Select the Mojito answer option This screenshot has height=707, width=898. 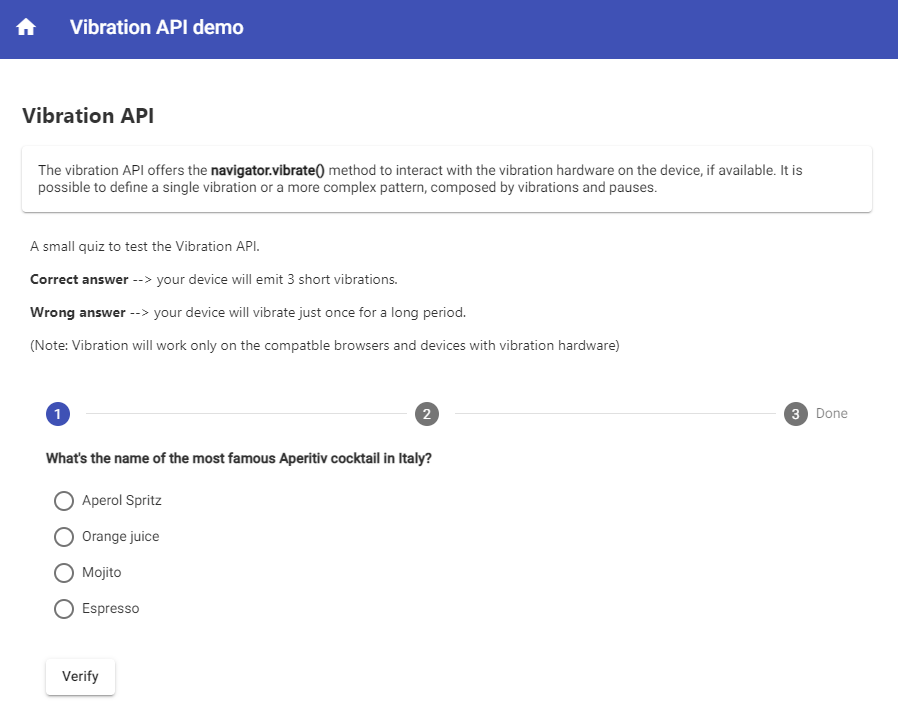64,572
